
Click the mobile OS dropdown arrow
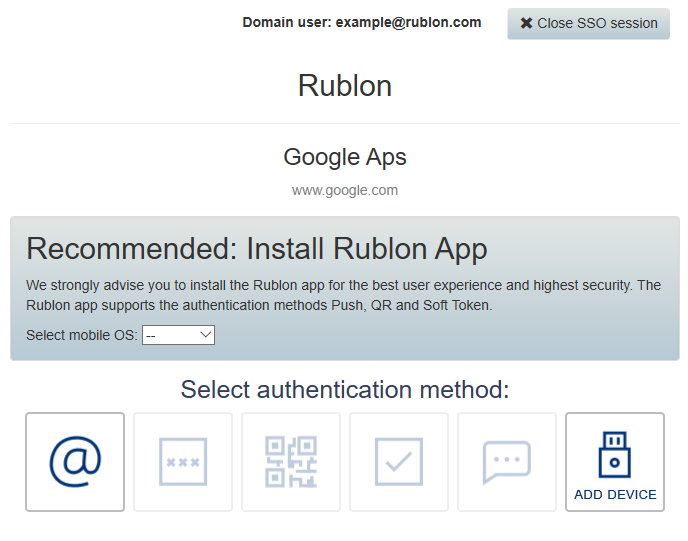point(206,335)
